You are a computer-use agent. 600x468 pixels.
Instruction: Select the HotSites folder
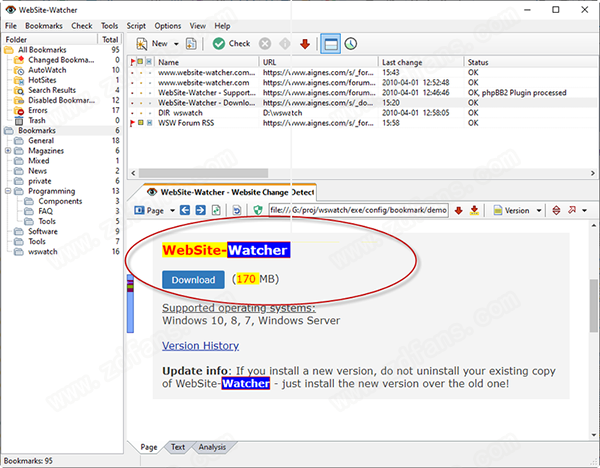[42, 80]
